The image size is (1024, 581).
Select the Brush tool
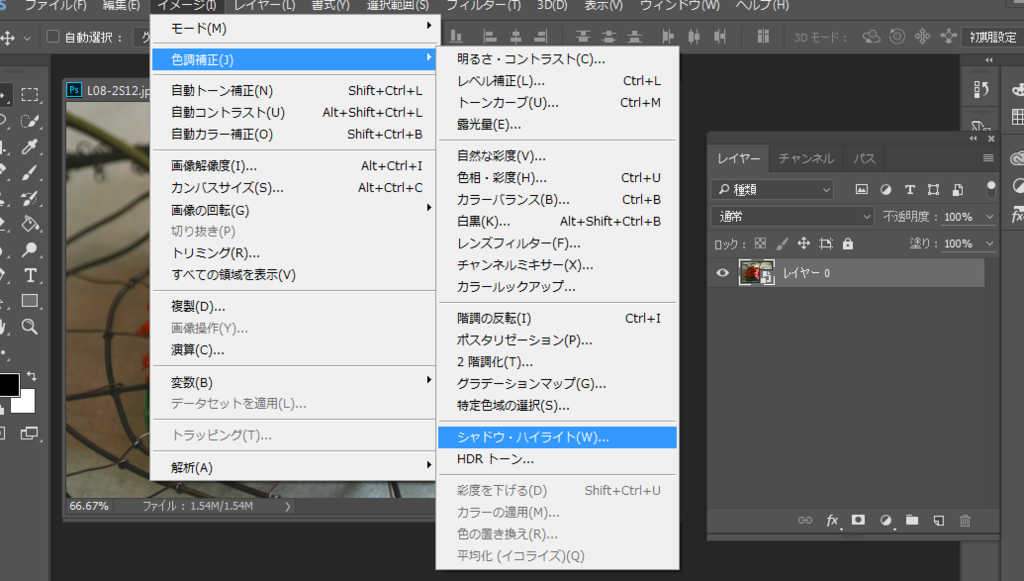pyautogui.click(x=29, y=172)
